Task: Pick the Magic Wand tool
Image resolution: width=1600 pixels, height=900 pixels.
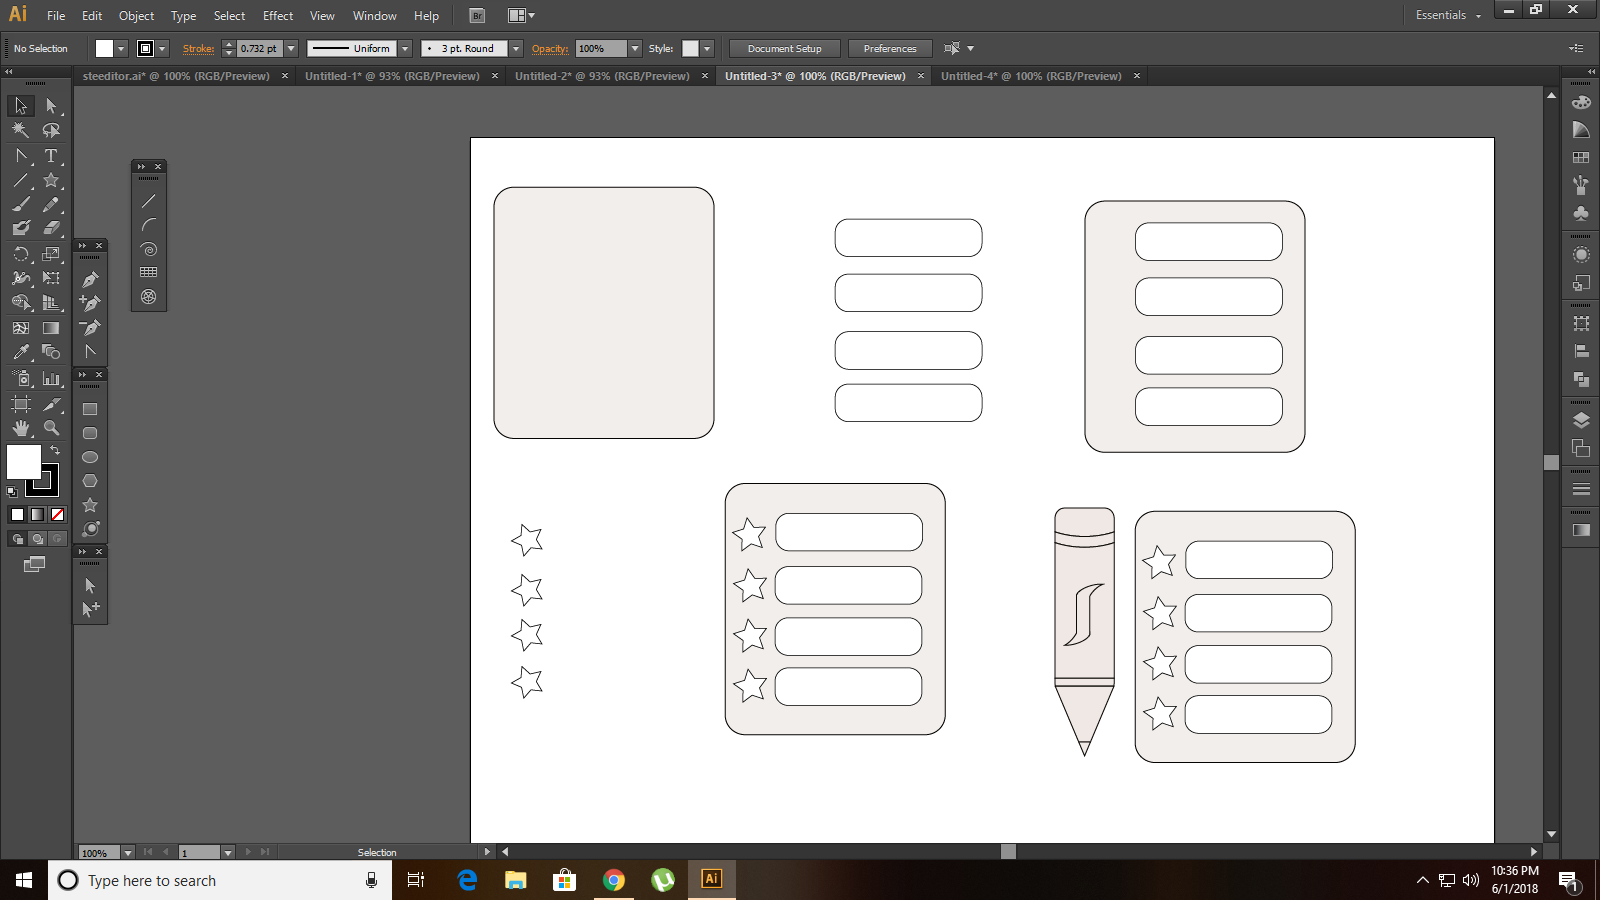Action: [x=18, y=128]
